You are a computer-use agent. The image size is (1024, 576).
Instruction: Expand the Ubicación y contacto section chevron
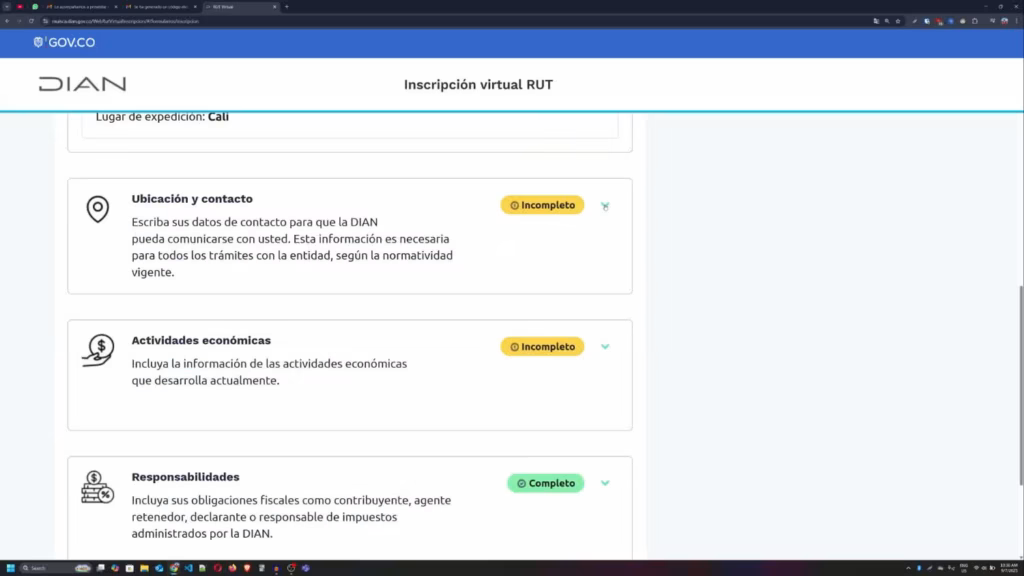(x=605, y=206)
